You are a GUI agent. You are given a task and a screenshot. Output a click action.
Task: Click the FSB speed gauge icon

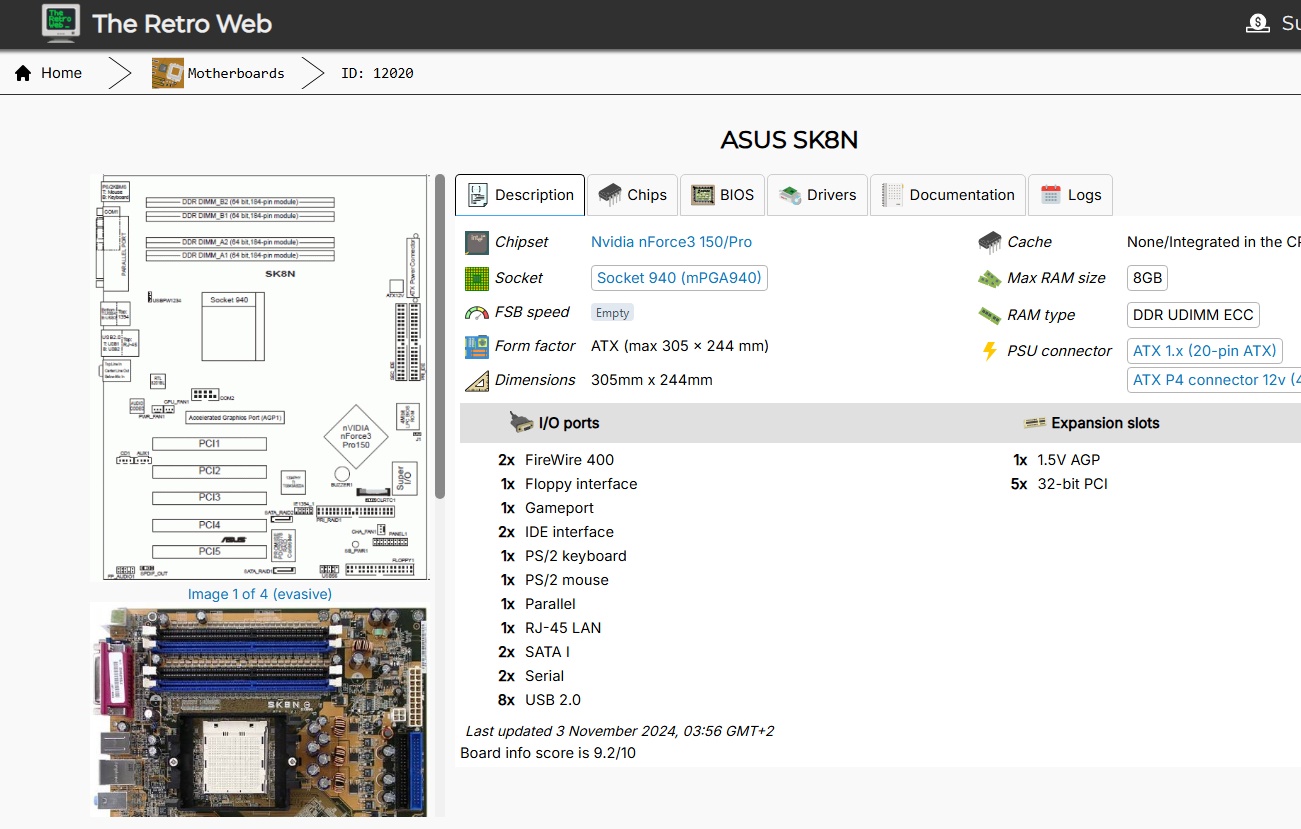pos(477,312)
